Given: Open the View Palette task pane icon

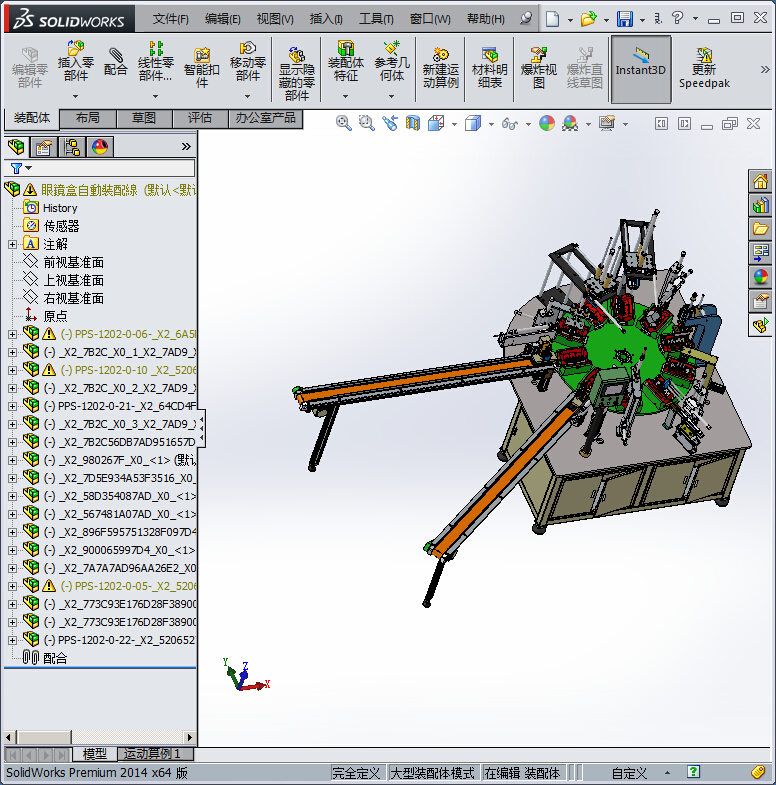Looking at the screenshot, I should click(760, 253).
